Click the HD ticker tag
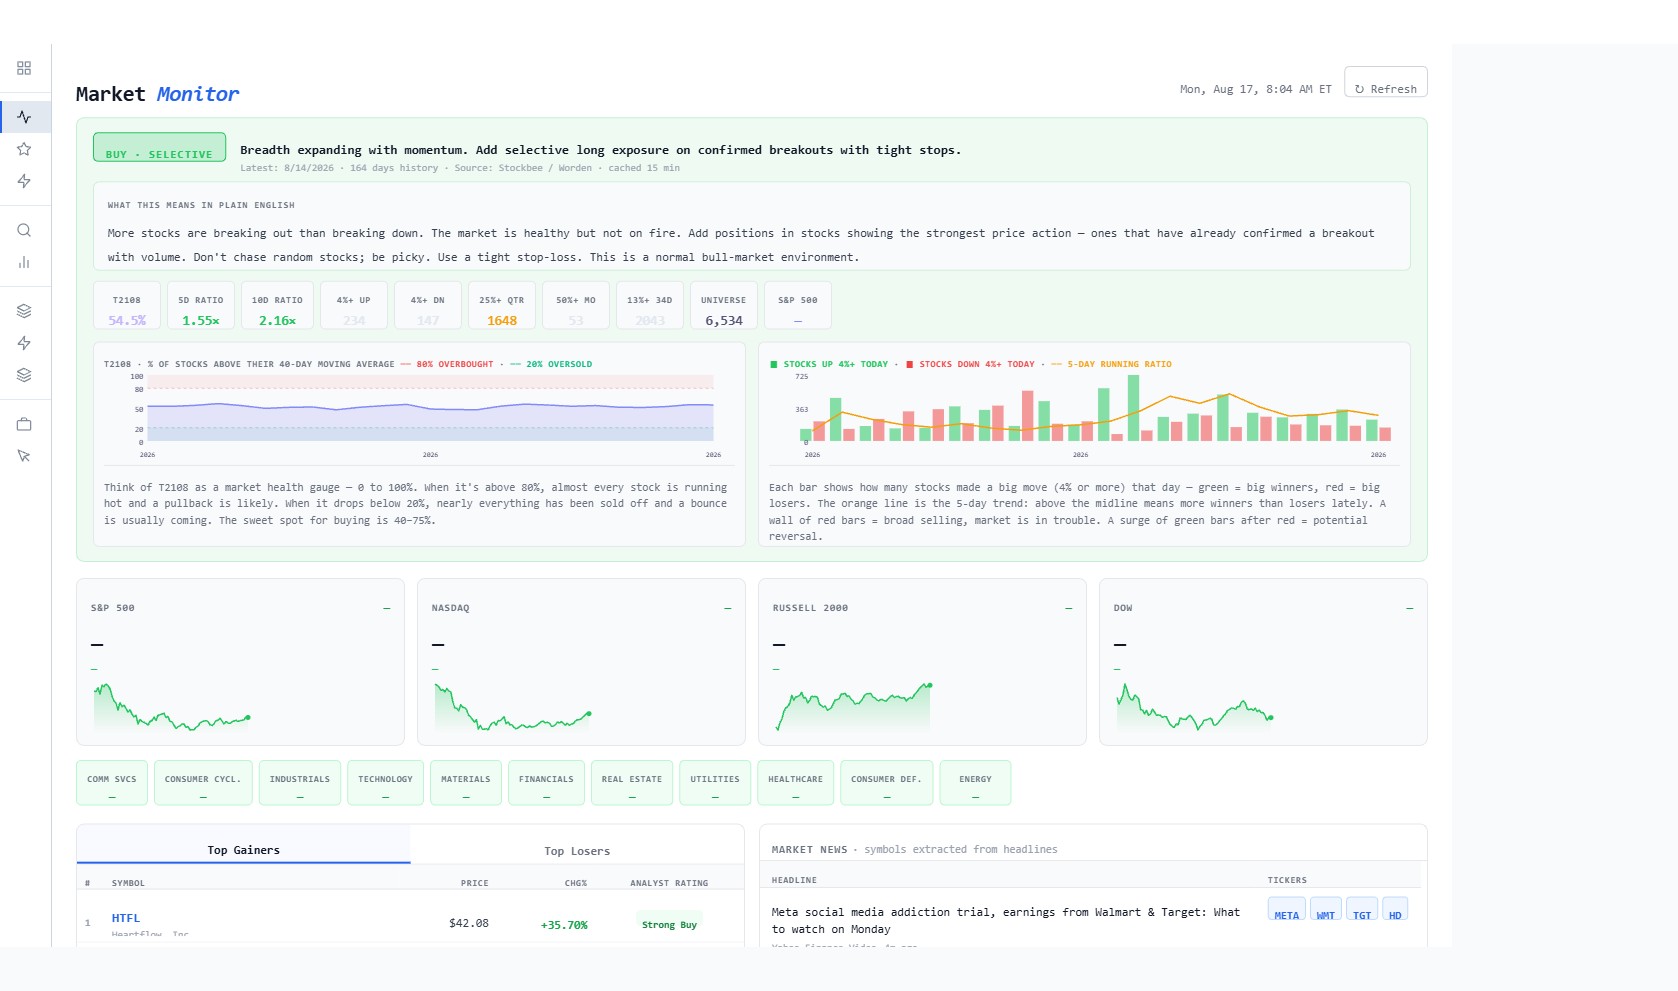This screenshot has width=1678, height=991. tap(1395, 909)
